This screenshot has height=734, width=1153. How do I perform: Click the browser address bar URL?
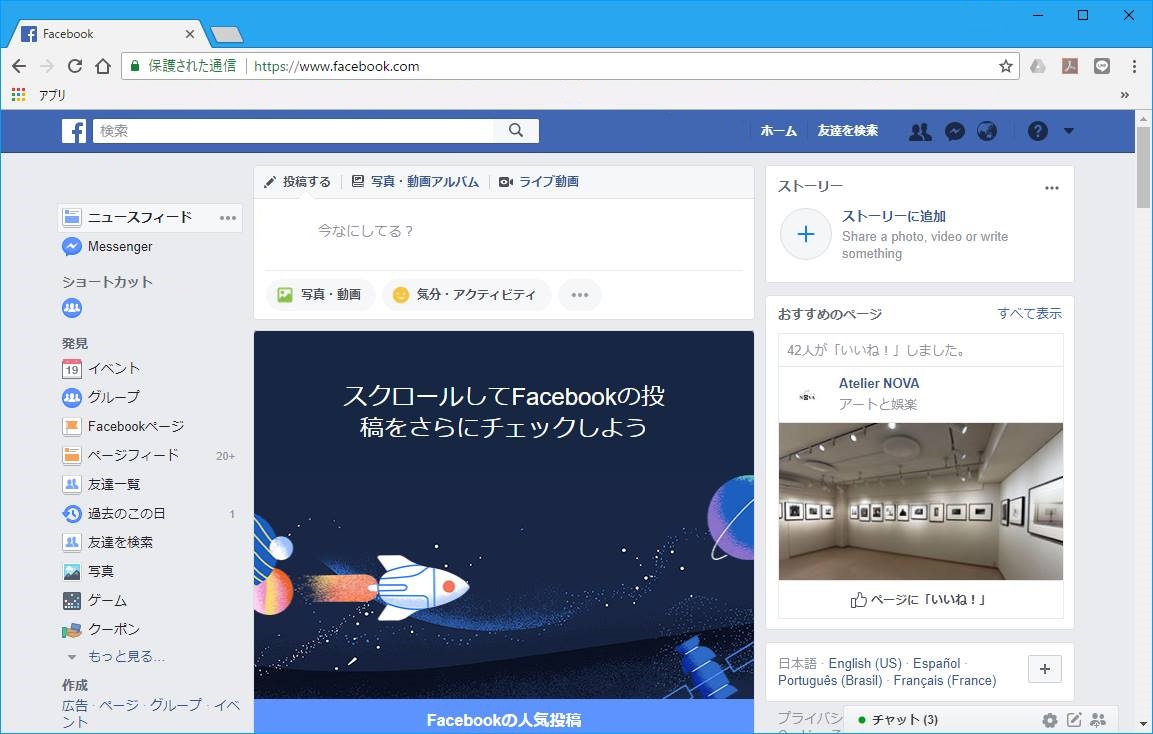click(x=337, y=66)
